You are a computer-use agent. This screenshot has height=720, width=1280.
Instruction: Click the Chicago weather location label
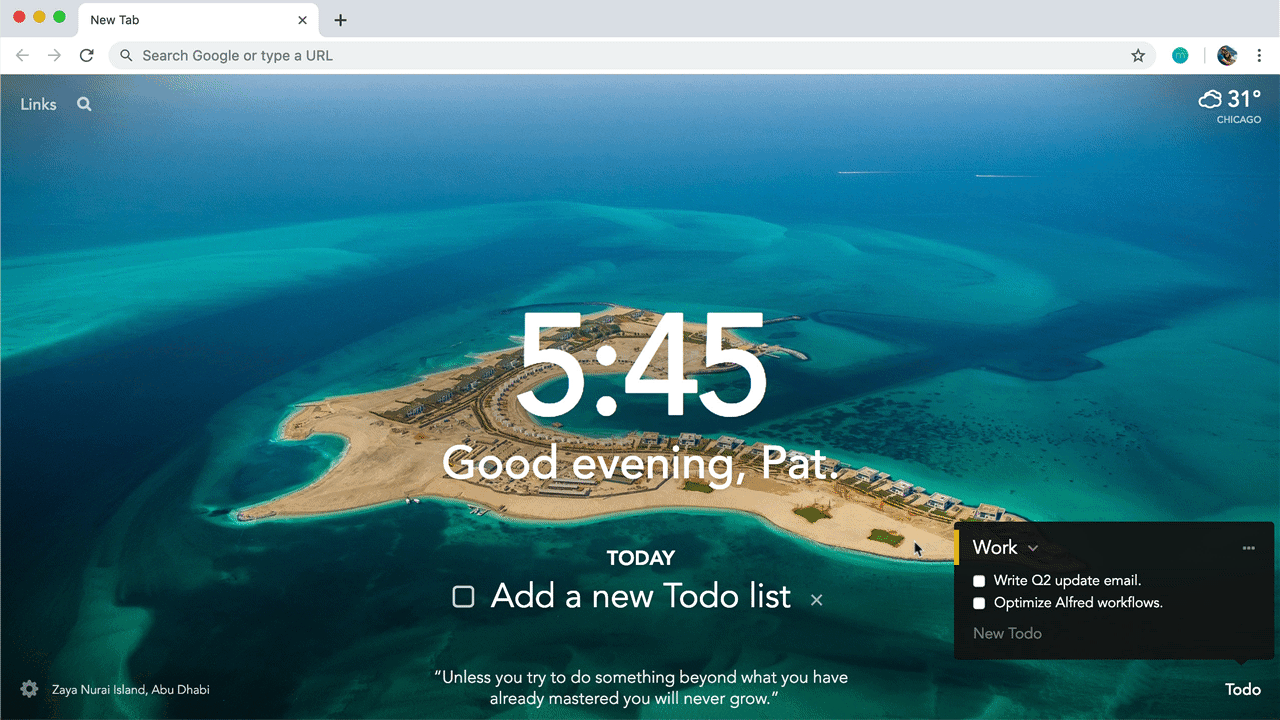pos(1239,120)
